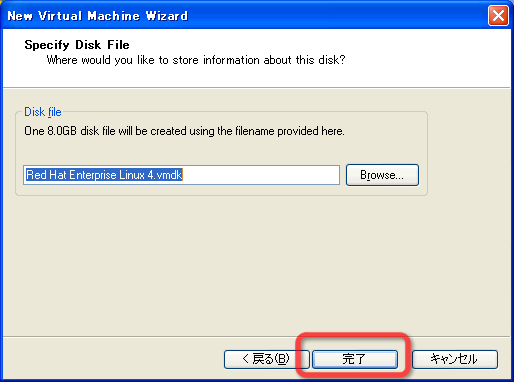The width and height of the screenshot is (514, 382).
Task: Click the 'Where would you like to store' subtitle
Action: 196,60
